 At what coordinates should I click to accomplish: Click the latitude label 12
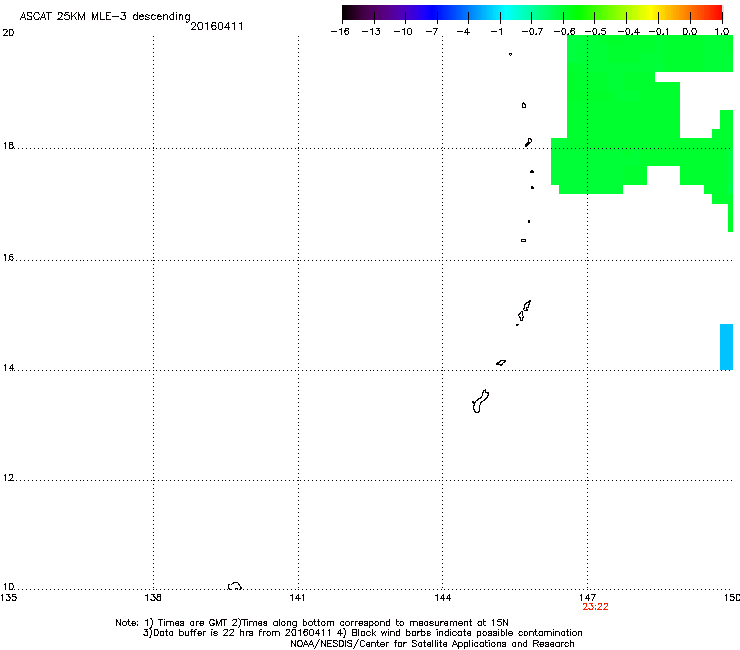(8, 478)
